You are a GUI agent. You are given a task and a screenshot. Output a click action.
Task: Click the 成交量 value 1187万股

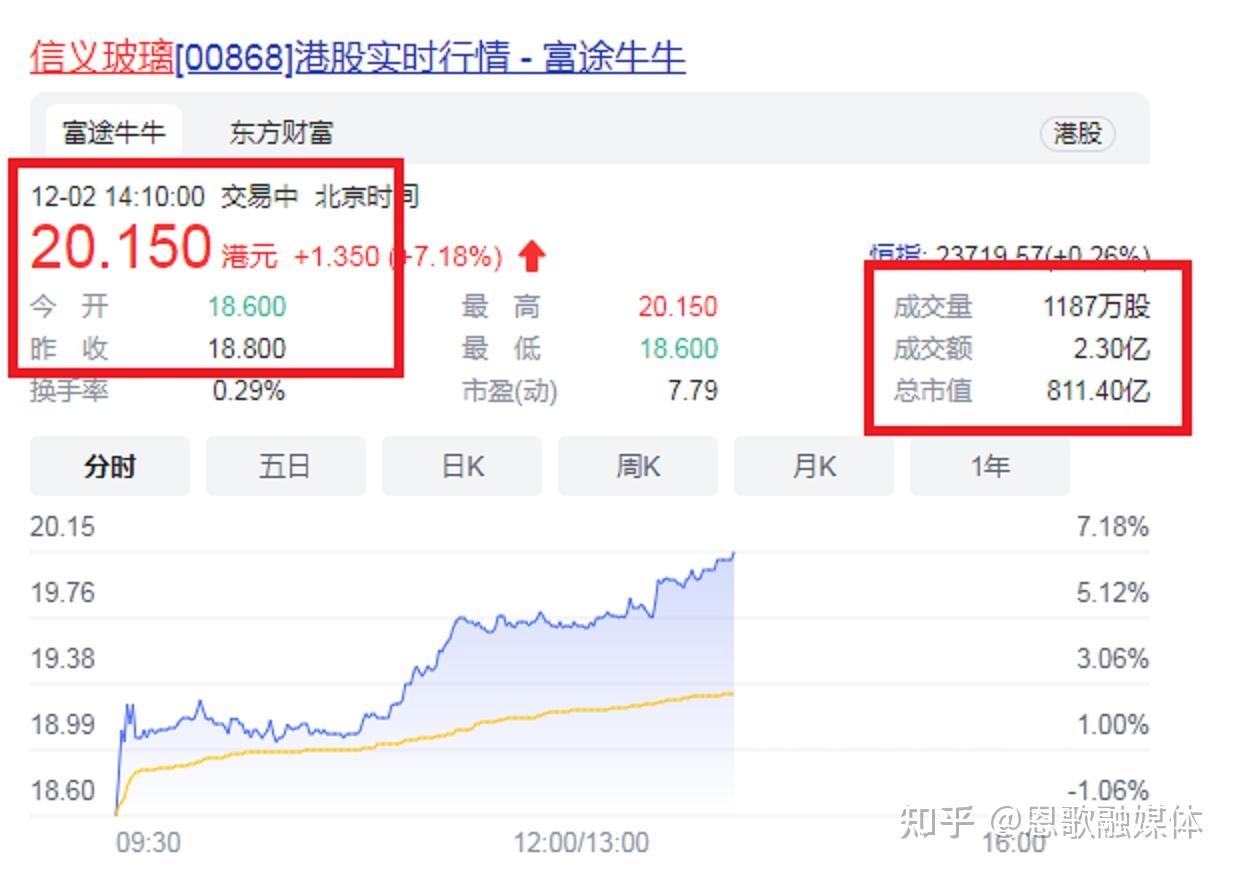(x=1096, y=306)
